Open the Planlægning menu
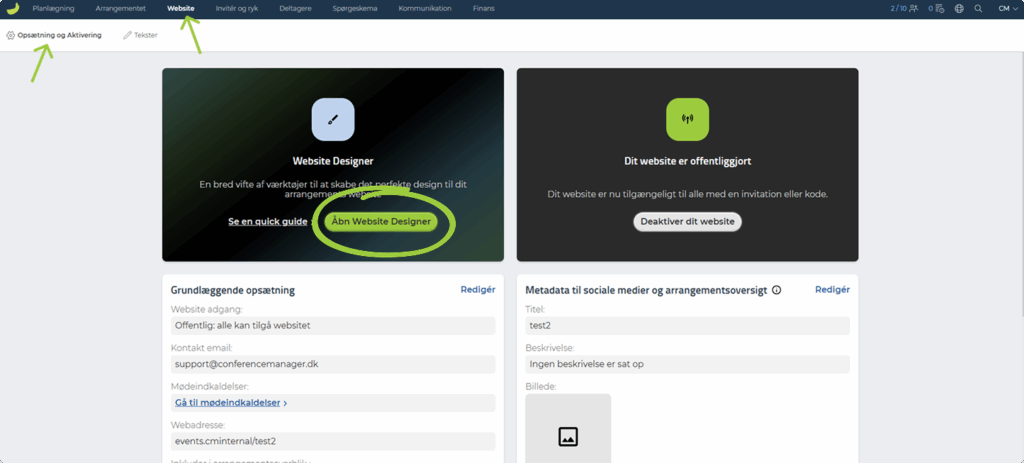This screenshot has width=1024, height=463. tap(53, 8)
